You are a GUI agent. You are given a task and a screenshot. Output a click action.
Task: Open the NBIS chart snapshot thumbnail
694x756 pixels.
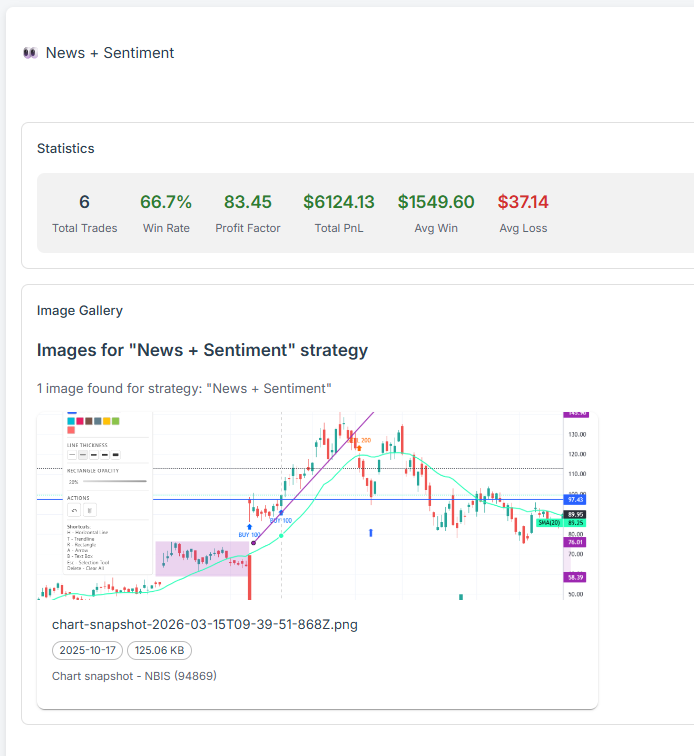click(317, 505)
